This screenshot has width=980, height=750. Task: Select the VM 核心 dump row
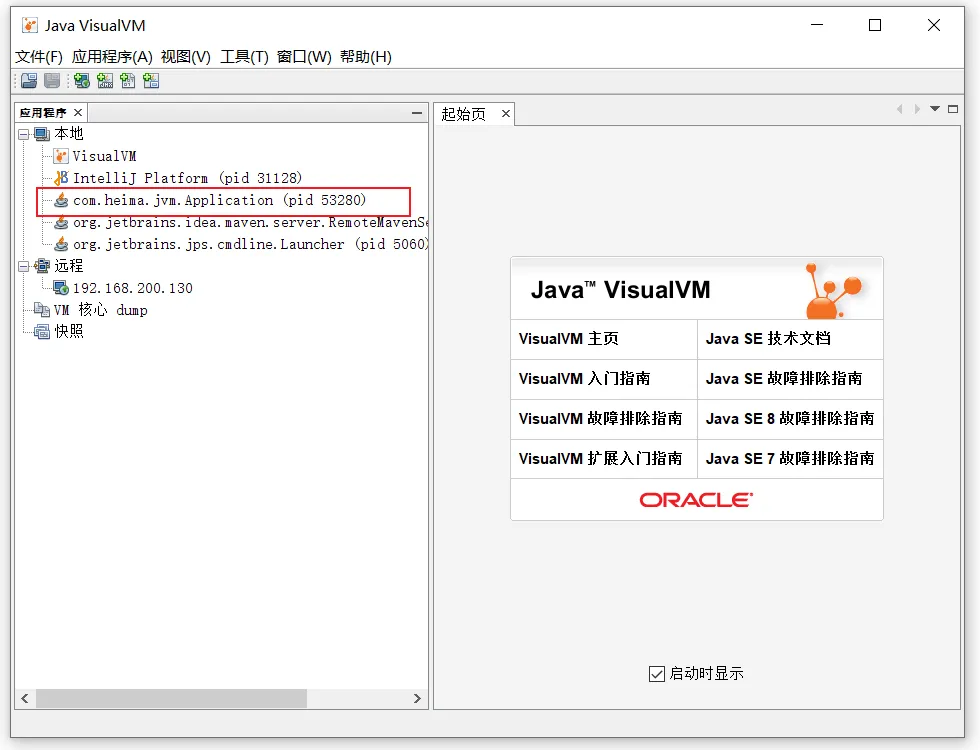click(101, 310)
